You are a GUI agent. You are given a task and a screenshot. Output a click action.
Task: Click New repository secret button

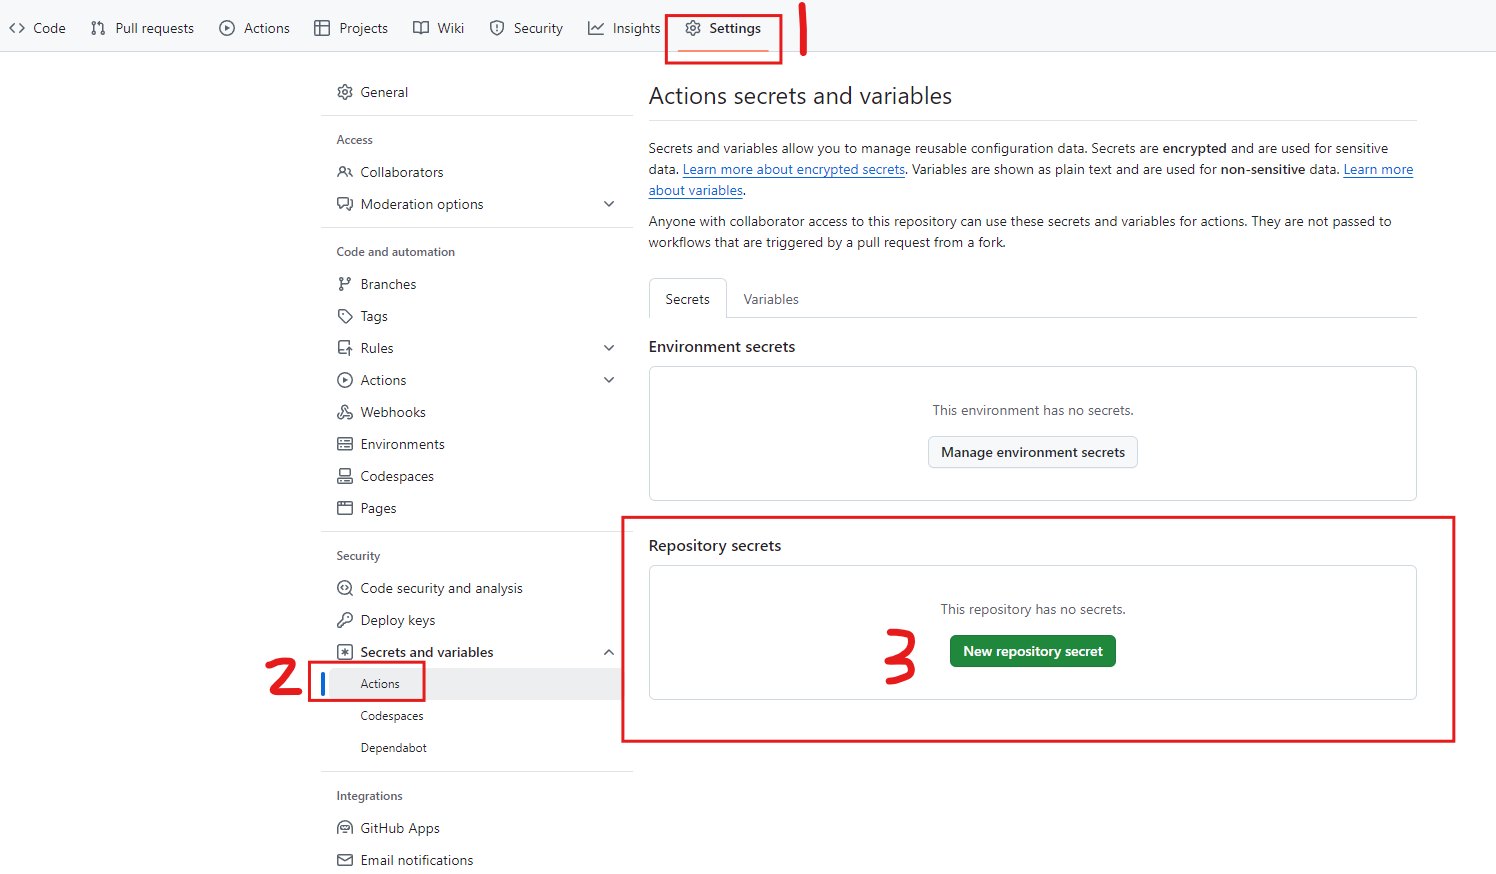[1033, 651]
